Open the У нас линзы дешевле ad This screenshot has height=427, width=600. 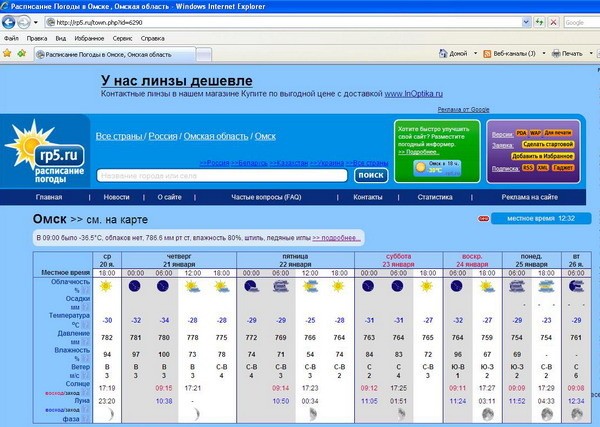click(177, 81)
